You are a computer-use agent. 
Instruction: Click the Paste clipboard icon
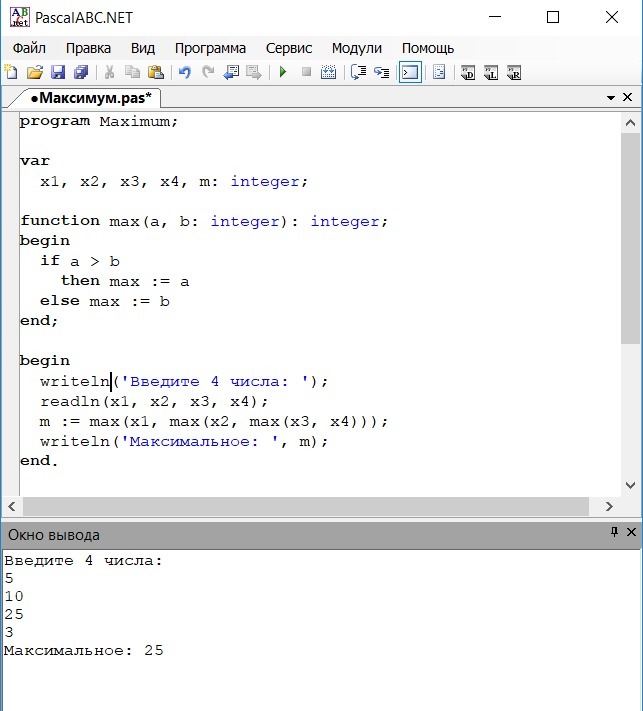[155, 72]
